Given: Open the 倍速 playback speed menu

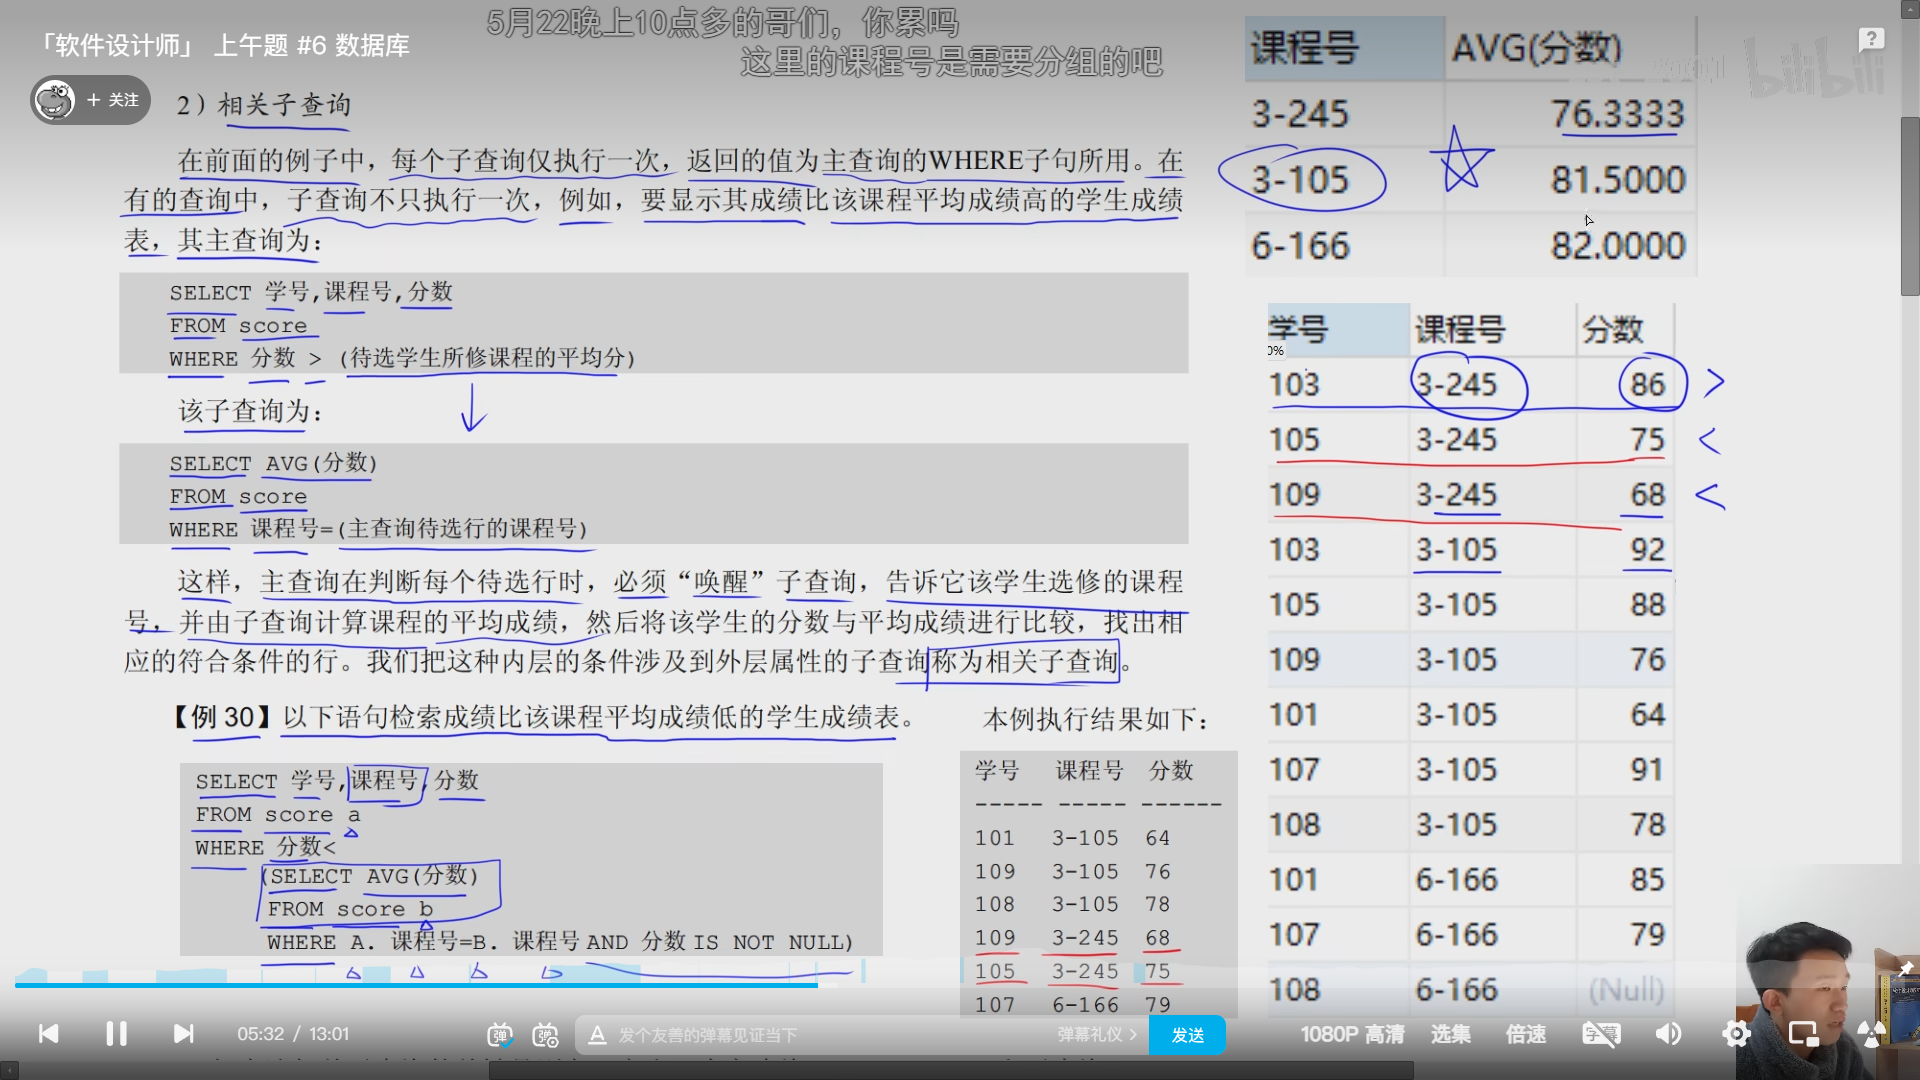Looking at the screenshot, I should [x=1526, y=1034].
